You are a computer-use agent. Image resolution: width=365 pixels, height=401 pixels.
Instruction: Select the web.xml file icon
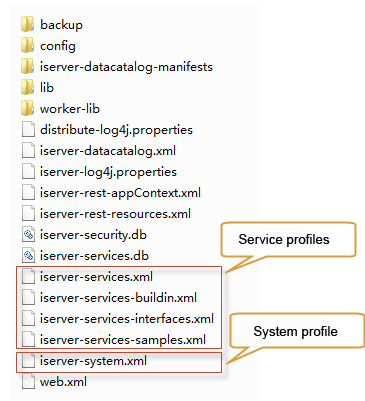pos(28,382)
